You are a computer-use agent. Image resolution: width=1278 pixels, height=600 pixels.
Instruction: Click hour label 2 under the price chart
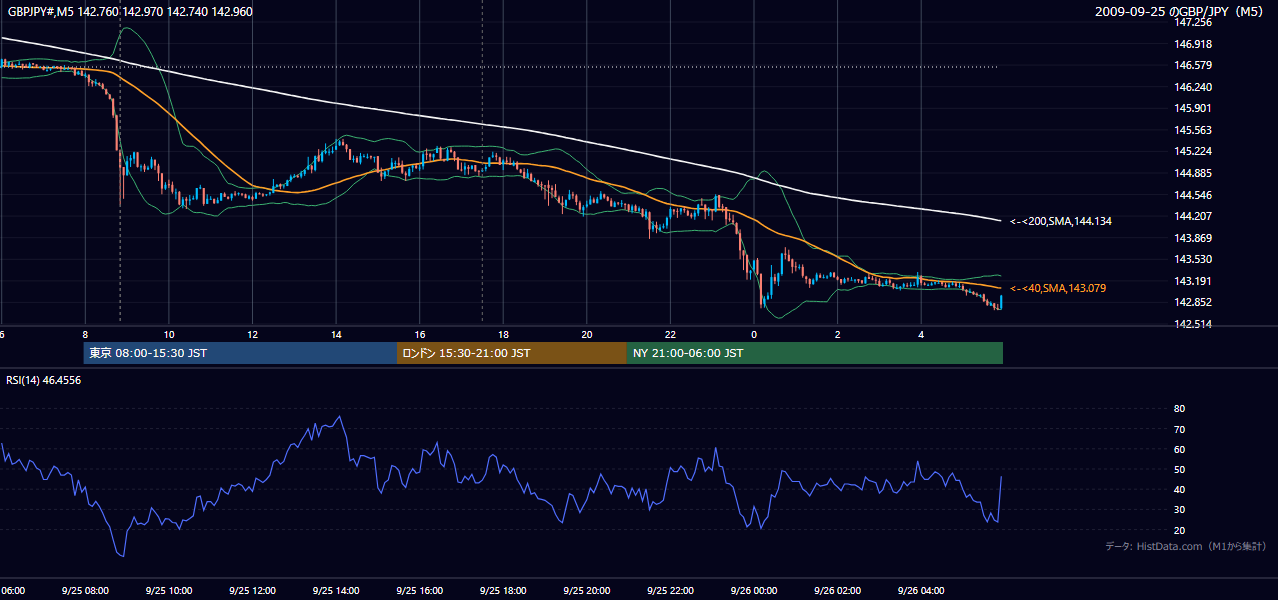tap(837, 334)
